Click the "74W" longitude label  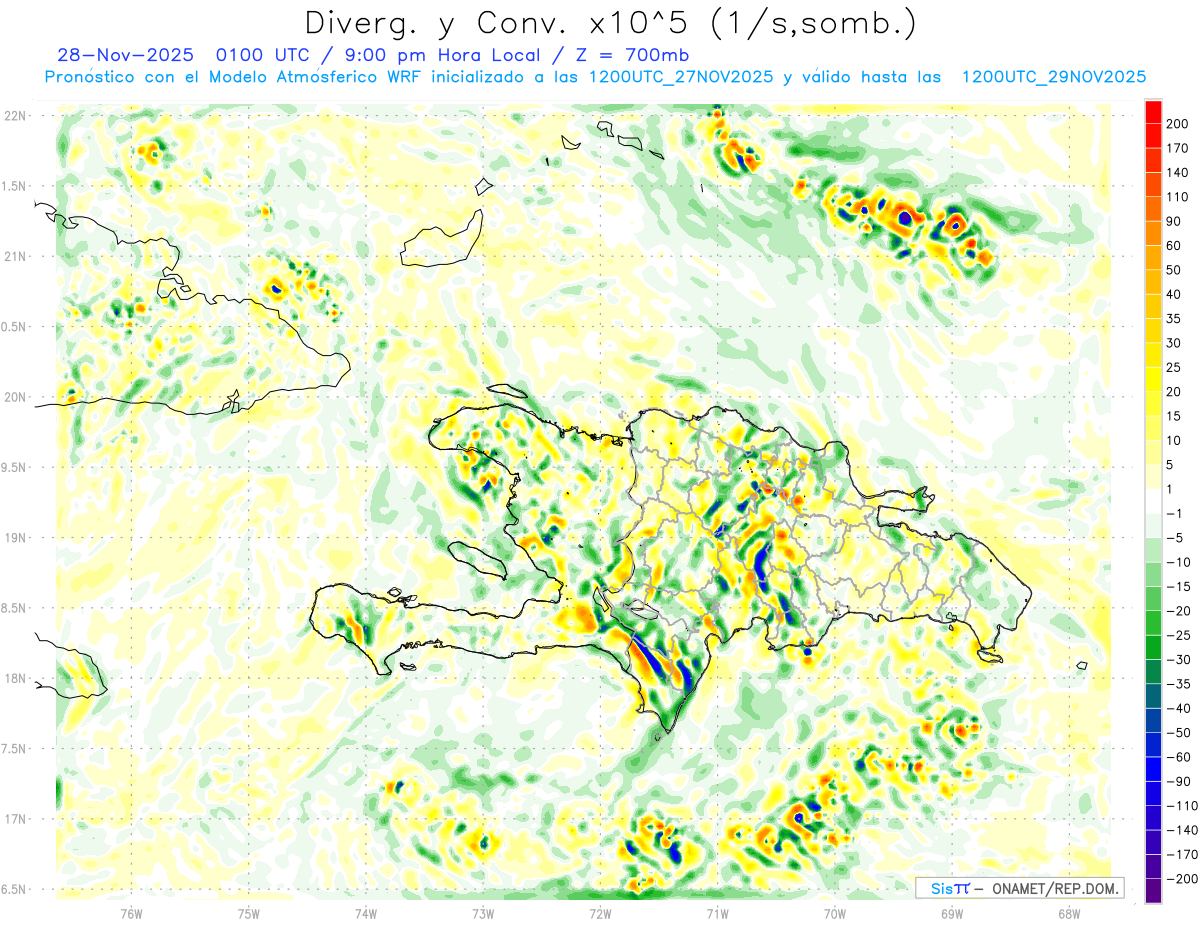point(366,913)
